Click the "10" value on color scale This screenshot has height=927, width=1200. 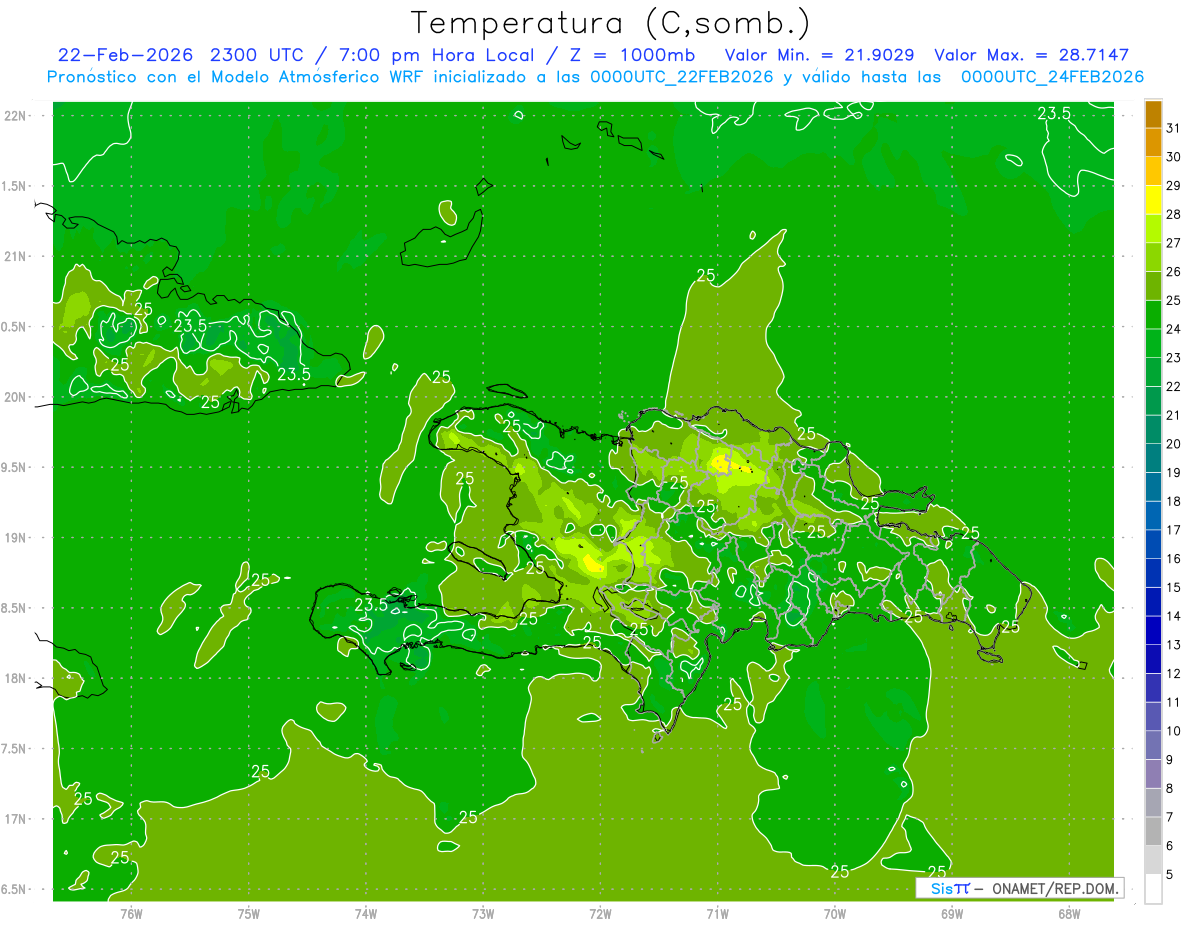[1173, 731]
